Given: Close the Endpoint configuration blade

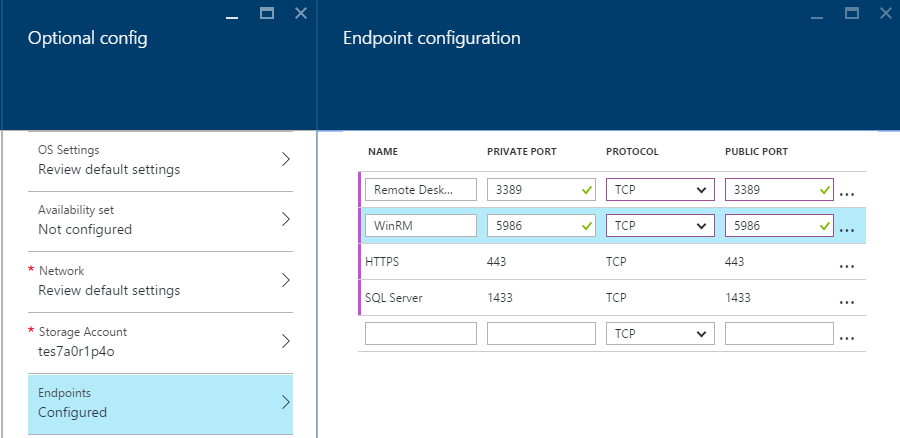Looking at the screenshot, I should (884, 13).
